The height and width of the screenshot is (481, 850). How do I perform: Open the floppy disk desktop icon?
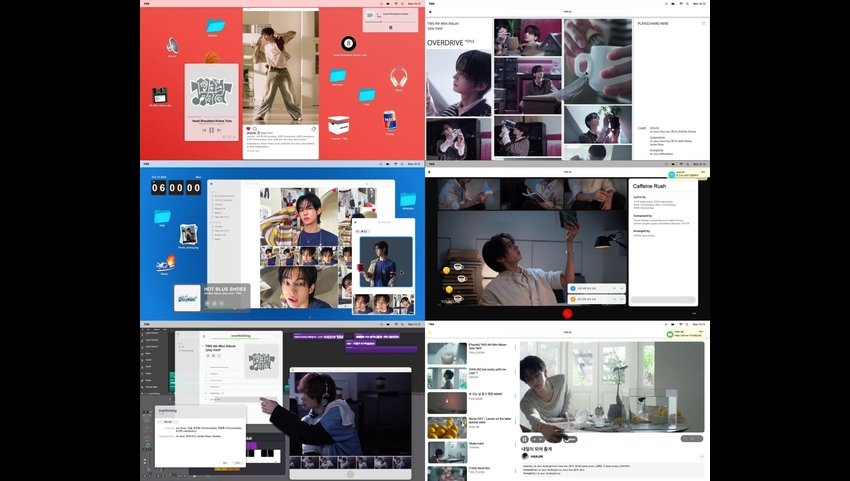[159, 96]
